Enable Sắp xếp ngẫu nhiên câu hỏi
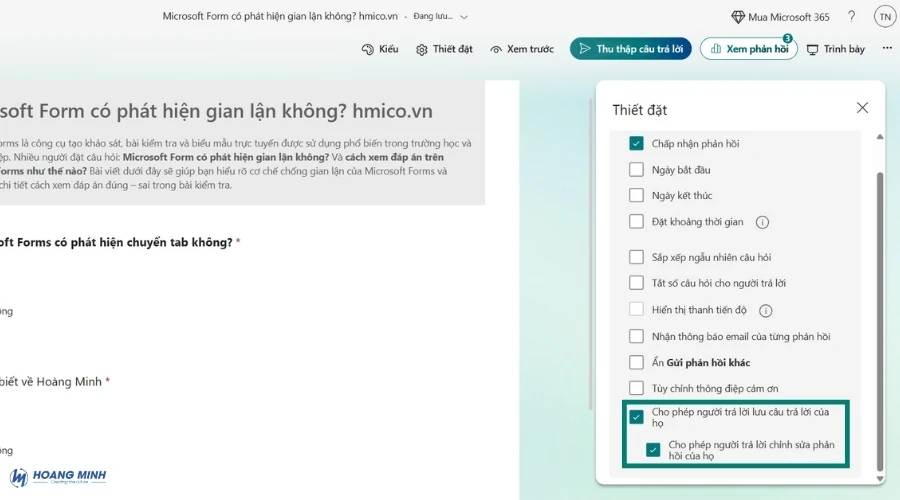Image resolution: width=900 pixels, height=500 pixels. 636,257
